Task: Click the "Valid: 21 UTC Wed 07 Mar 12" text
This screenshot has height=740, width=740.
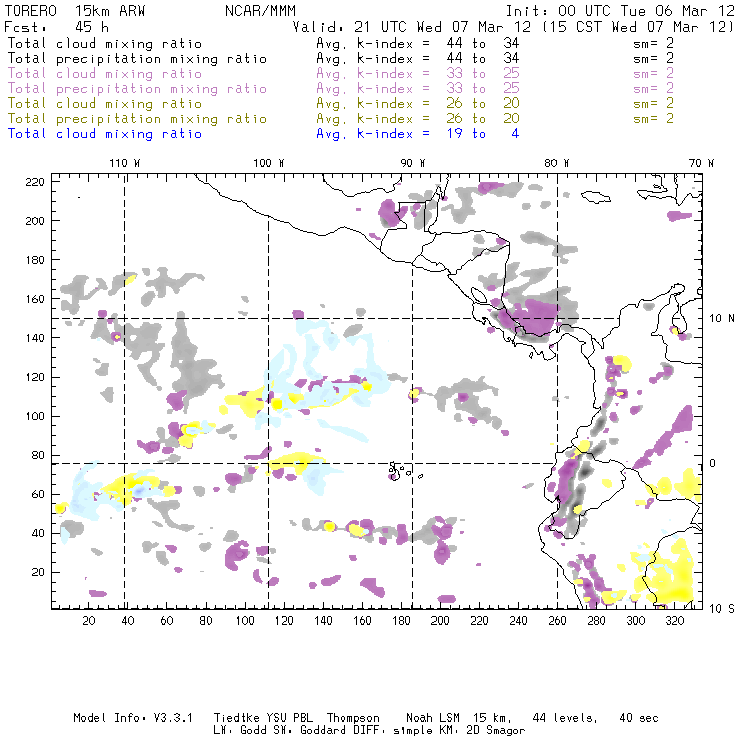Action: coord(412,27)
